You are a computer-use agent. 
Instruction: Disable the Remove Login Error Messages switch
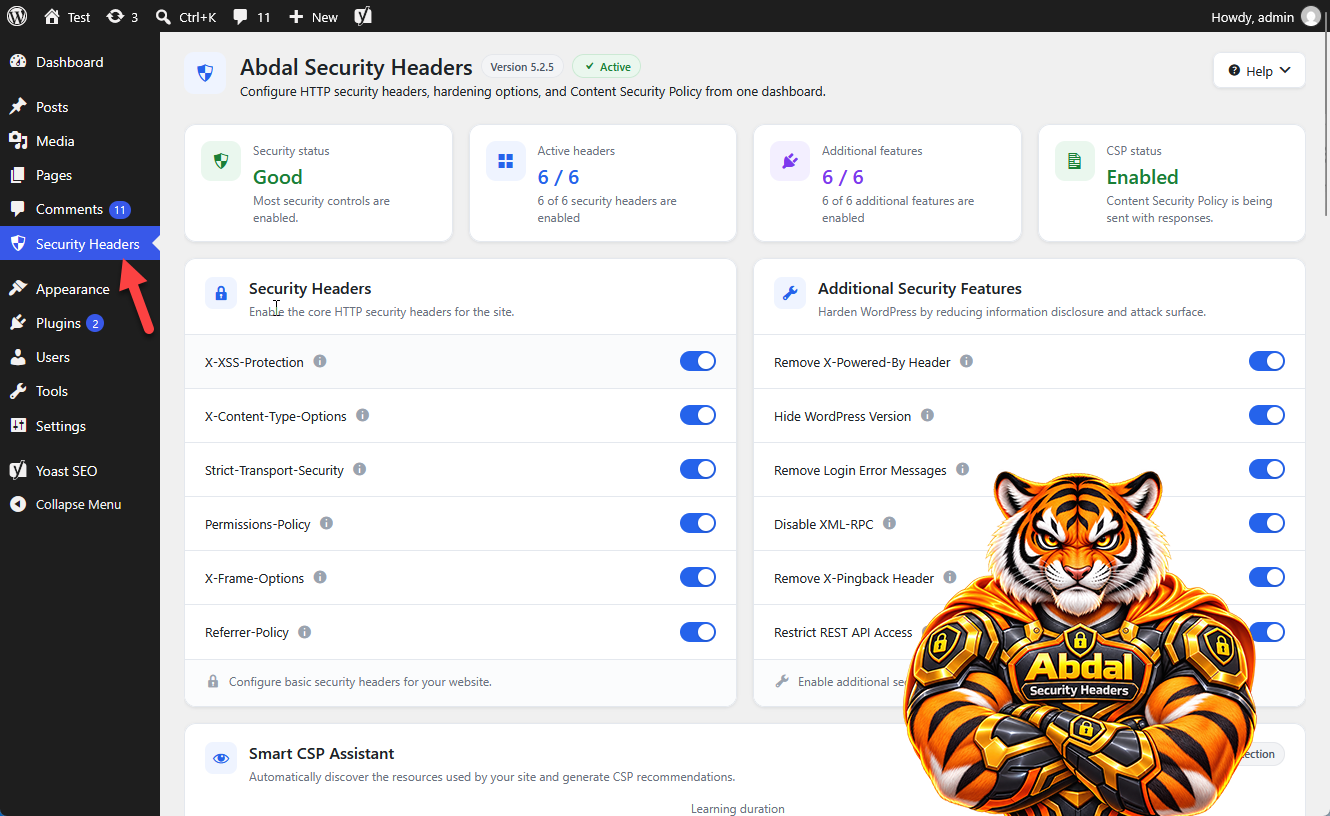coord(1267,469)
